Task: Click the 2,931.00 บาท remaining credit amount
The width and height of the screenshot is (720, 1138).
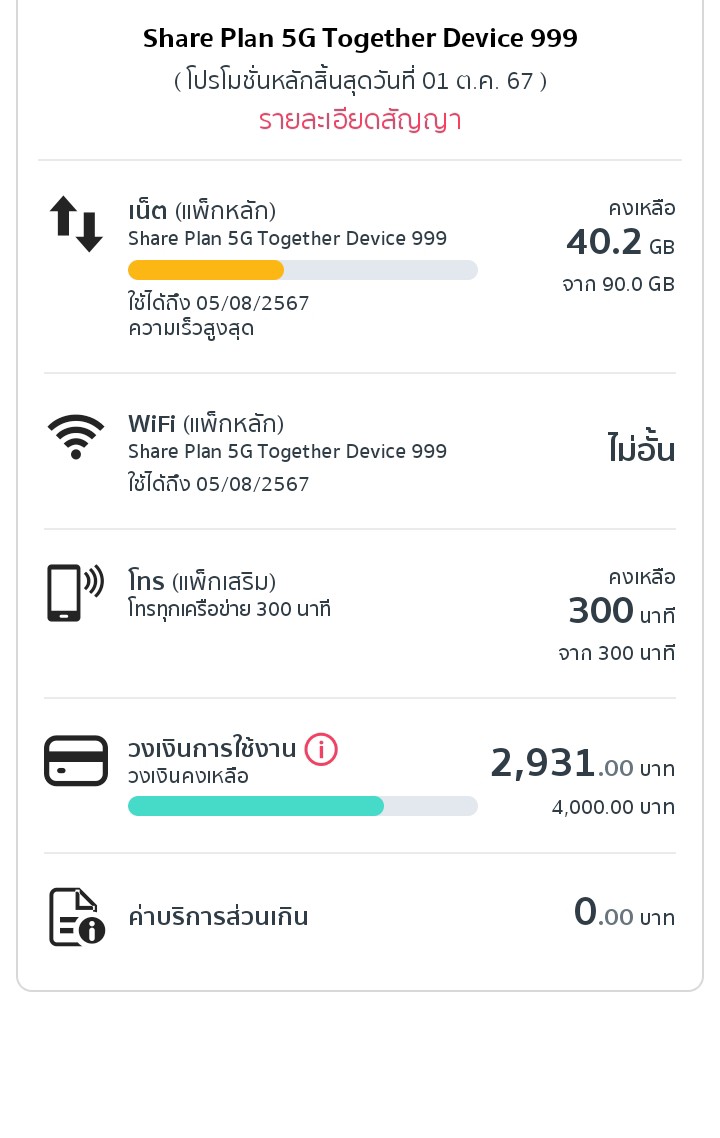Action: click(x=582, y=765)
